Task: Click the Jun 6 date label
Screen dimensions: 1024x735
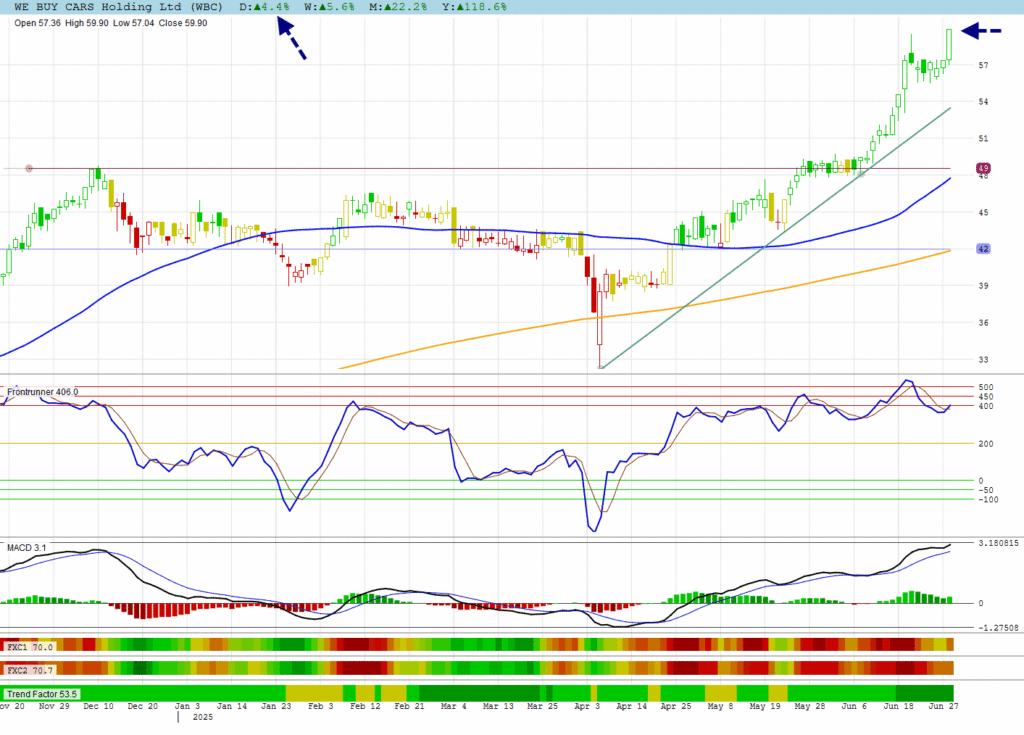Action: pyautogui.click(x=854, y=706)
